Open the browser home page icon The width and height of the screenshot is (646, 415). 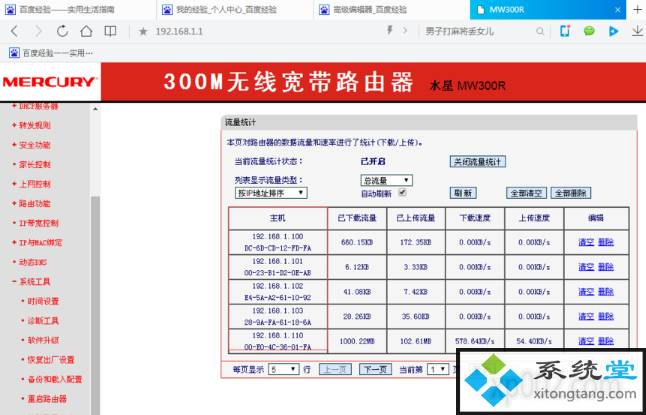(x=86, y=31)
